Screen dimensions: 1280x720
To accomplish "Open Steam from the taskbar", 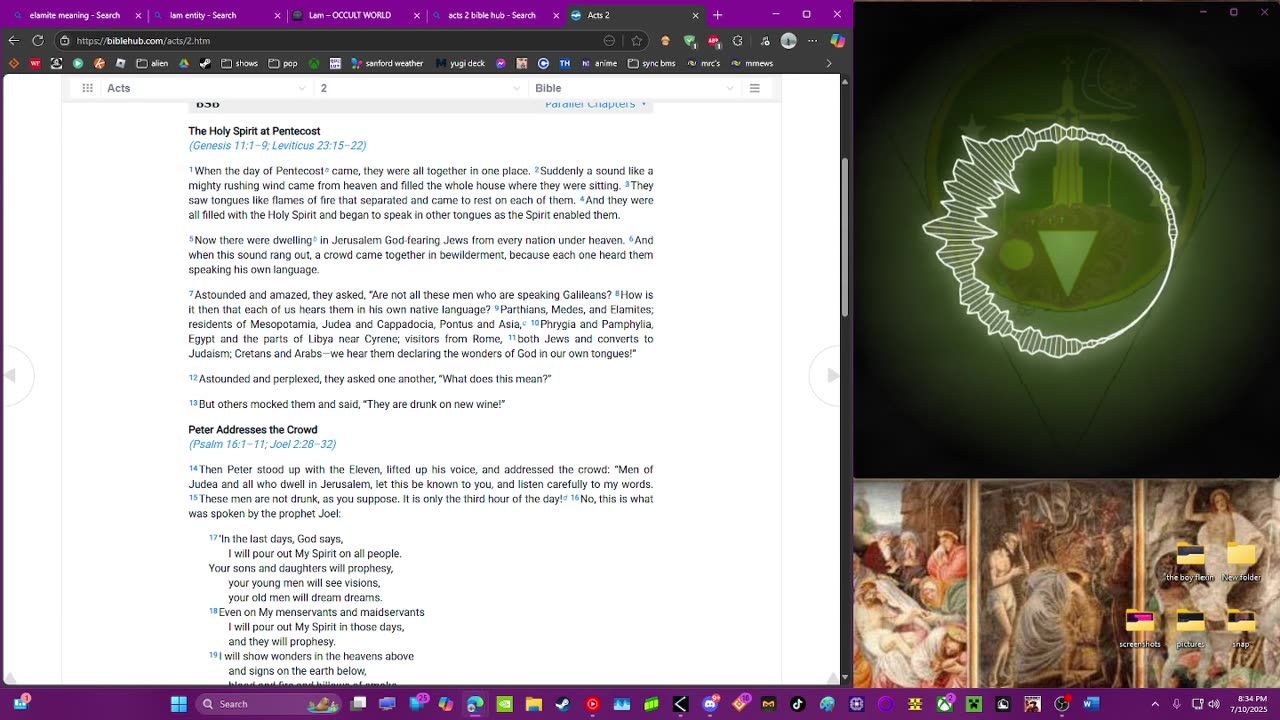I will click(x=563, y=704).
